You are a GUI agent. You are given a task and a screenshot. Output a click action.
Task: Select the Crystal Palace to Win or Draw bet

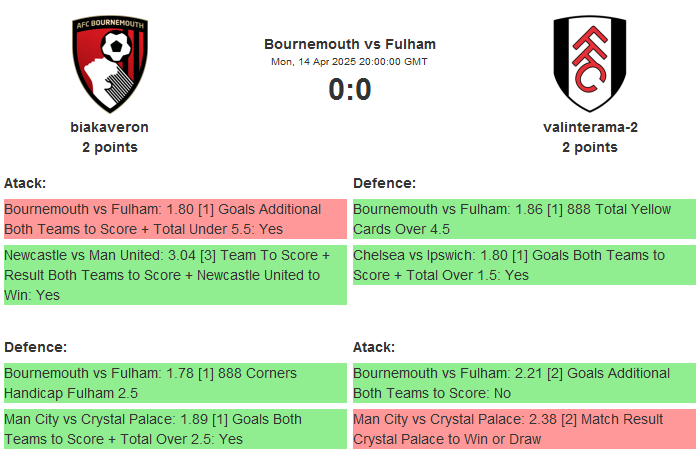coord(524,429)
